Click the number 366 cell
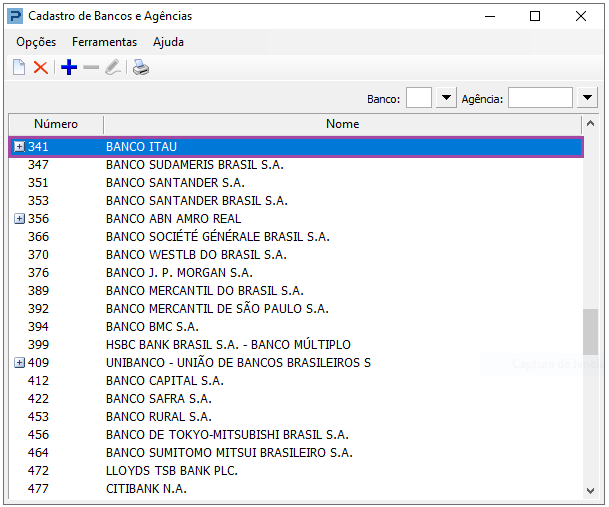 (38, 237)
